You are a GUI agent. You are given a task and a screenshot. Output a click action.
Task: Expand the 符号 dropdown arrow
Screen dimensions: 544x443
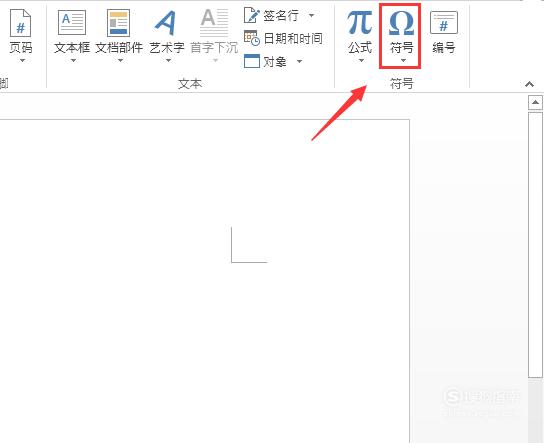pos(403,61)
